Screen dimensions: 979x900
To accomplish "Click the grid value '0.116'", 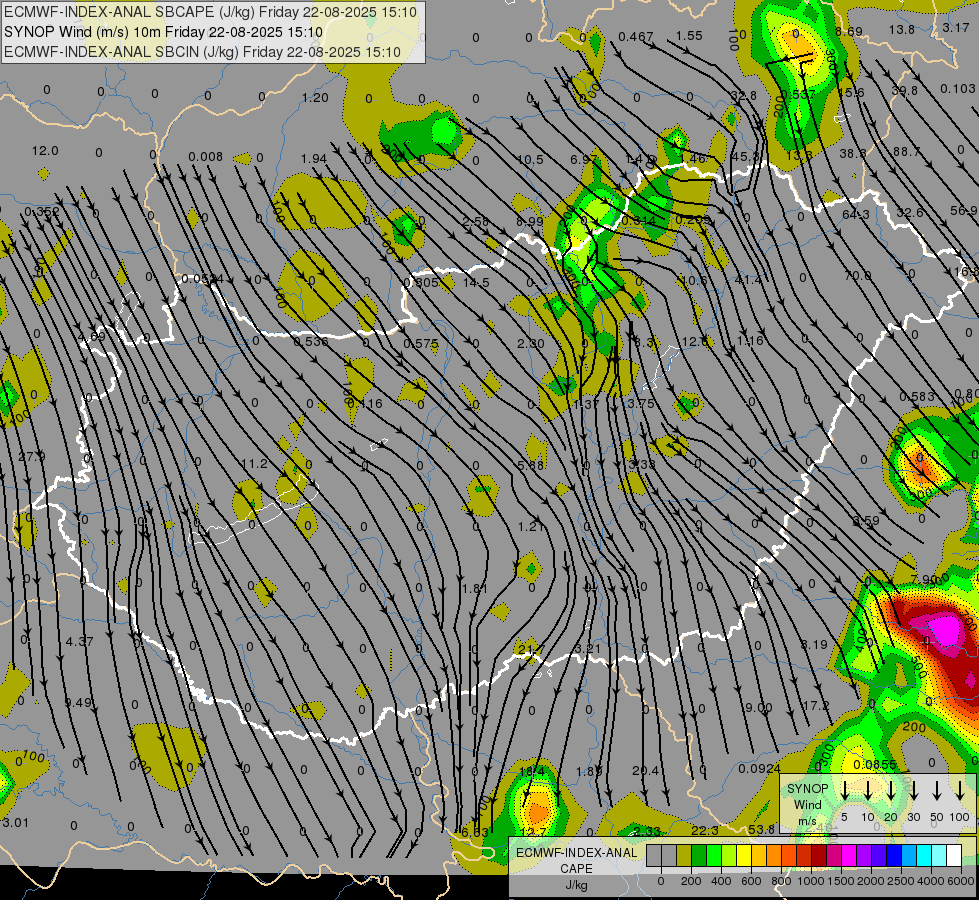I will coord(365,403).
